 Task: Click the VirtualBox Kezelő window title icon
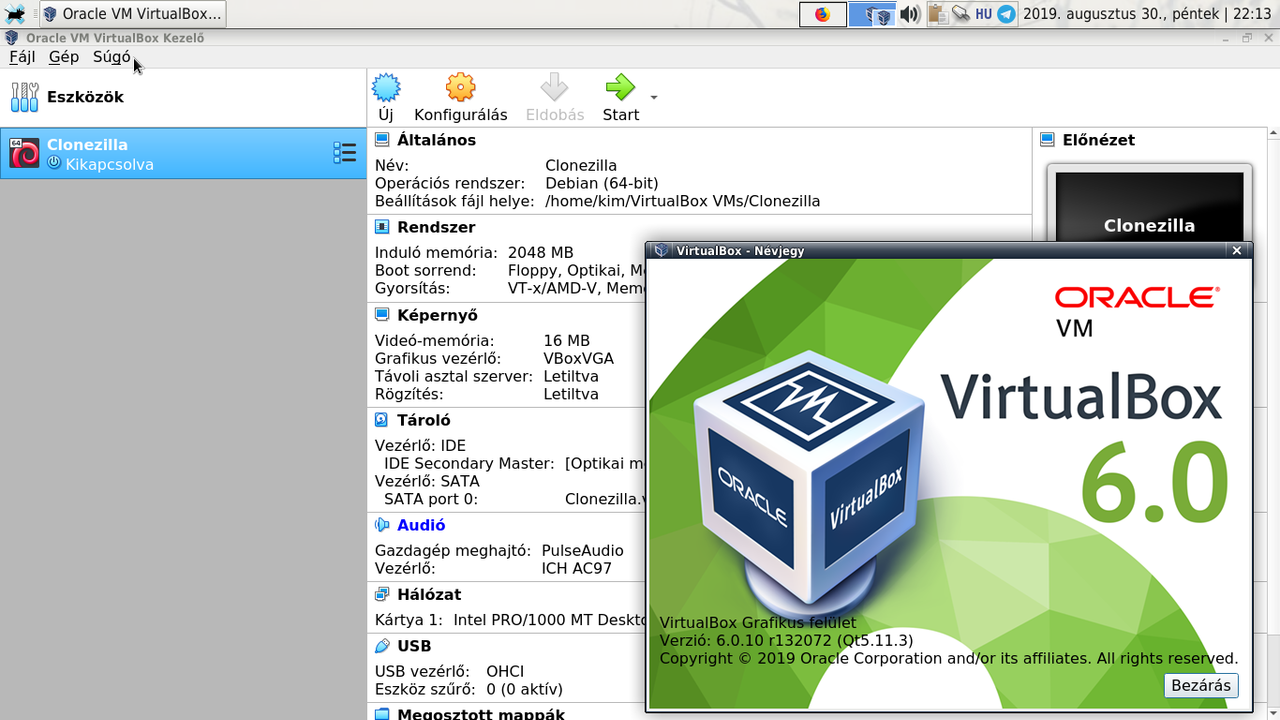pos(11,38)
